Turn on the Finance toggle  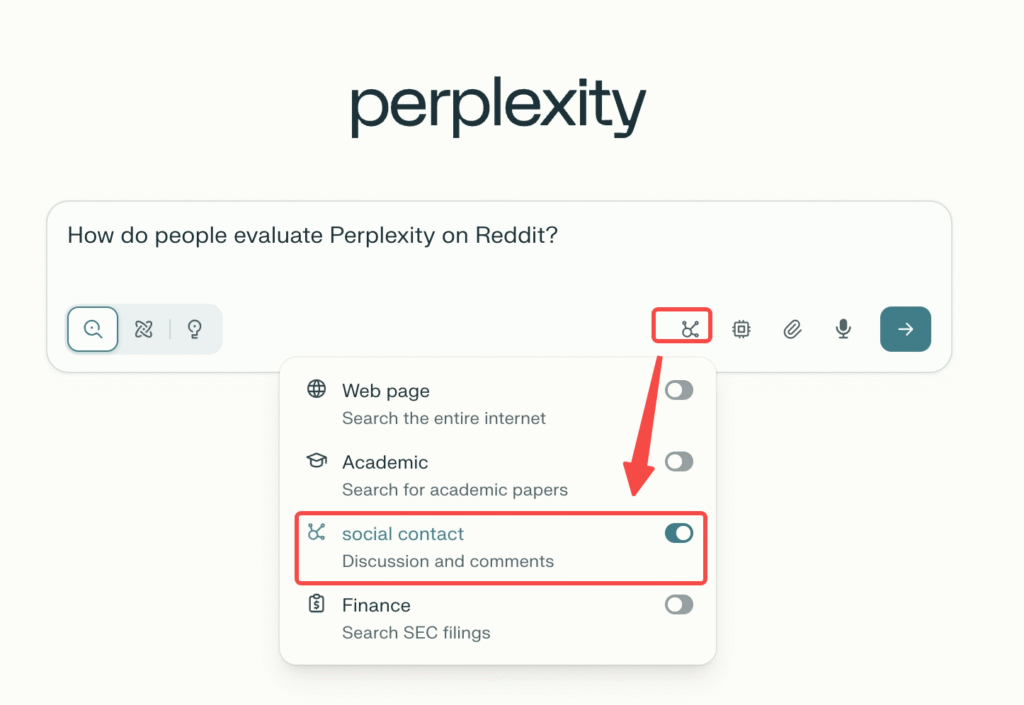pos(678,605)
